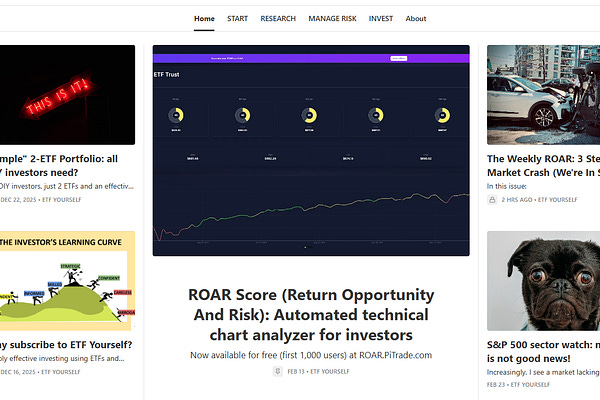Click the 'effective investing using ETFs' excerpt
Image resolution: width=600 pixels, height=400 pixels.
62,359
